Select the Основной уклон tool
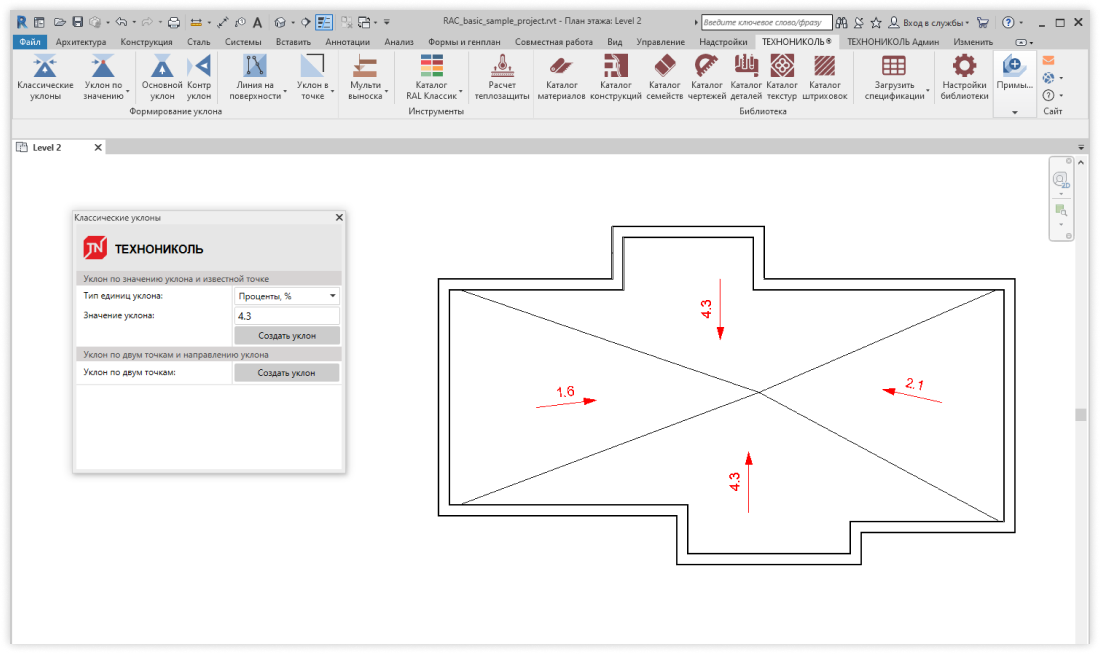The height and width of the screenshot is (654, 1100). coord(162,77)
